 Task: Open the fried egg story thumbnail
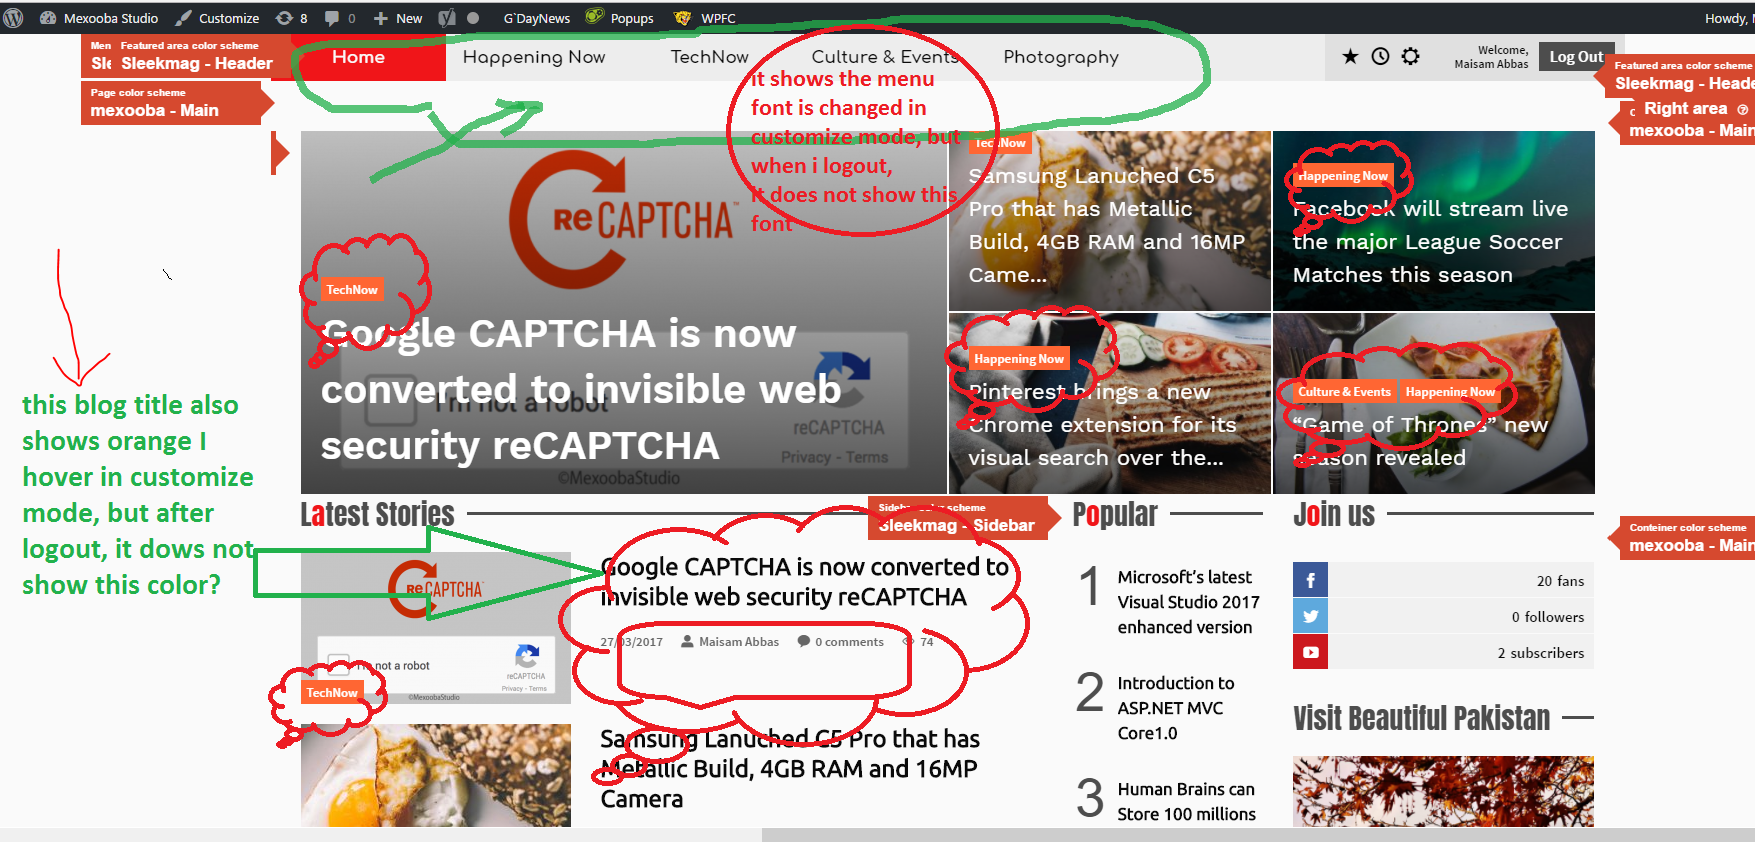point(436,776)
